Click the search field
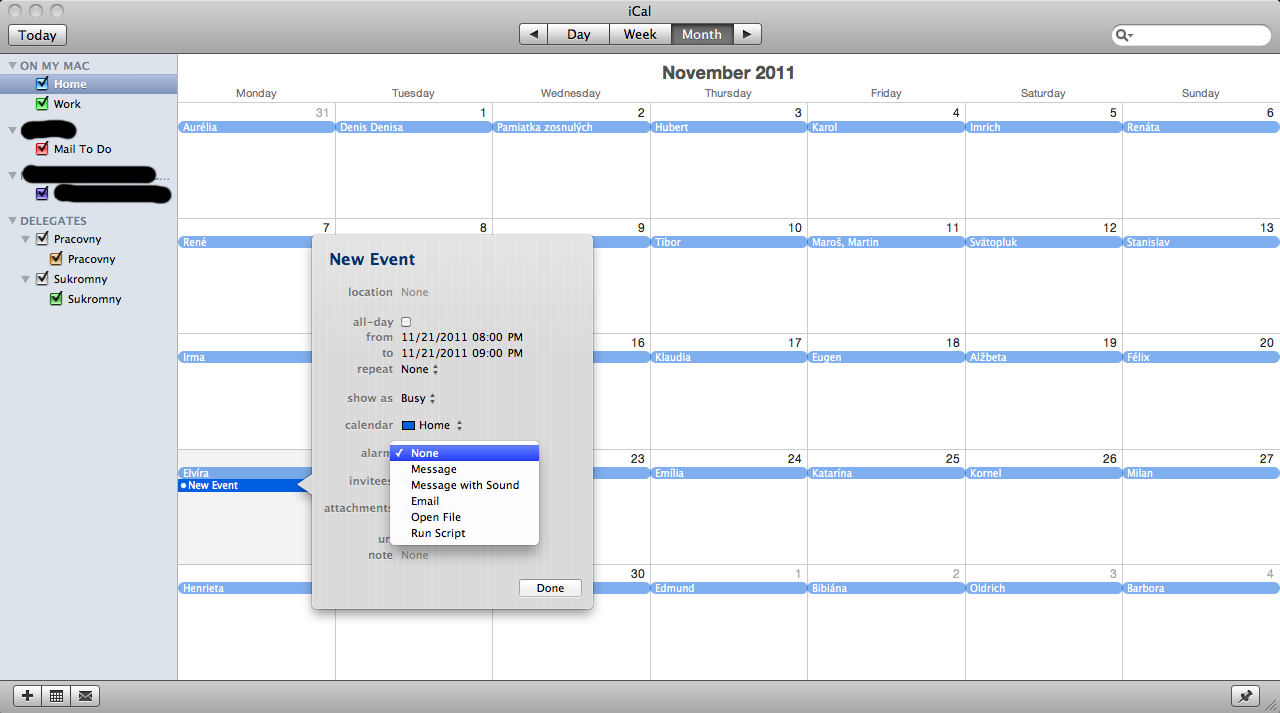The width and height of the screenshot is (1280, 713). tap(1191, 35)
